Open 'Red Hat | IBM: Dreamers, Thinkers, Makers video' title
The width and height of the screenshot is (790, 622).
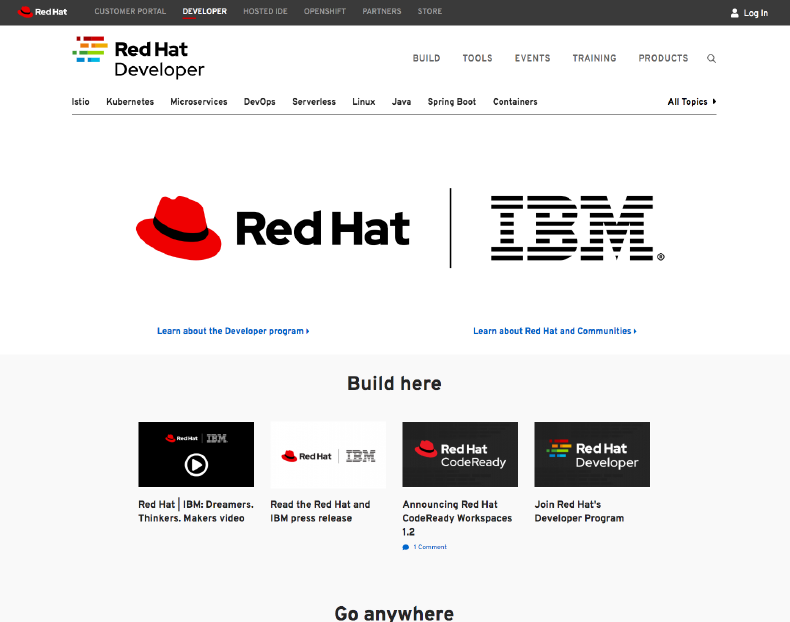tap(196, 511)
